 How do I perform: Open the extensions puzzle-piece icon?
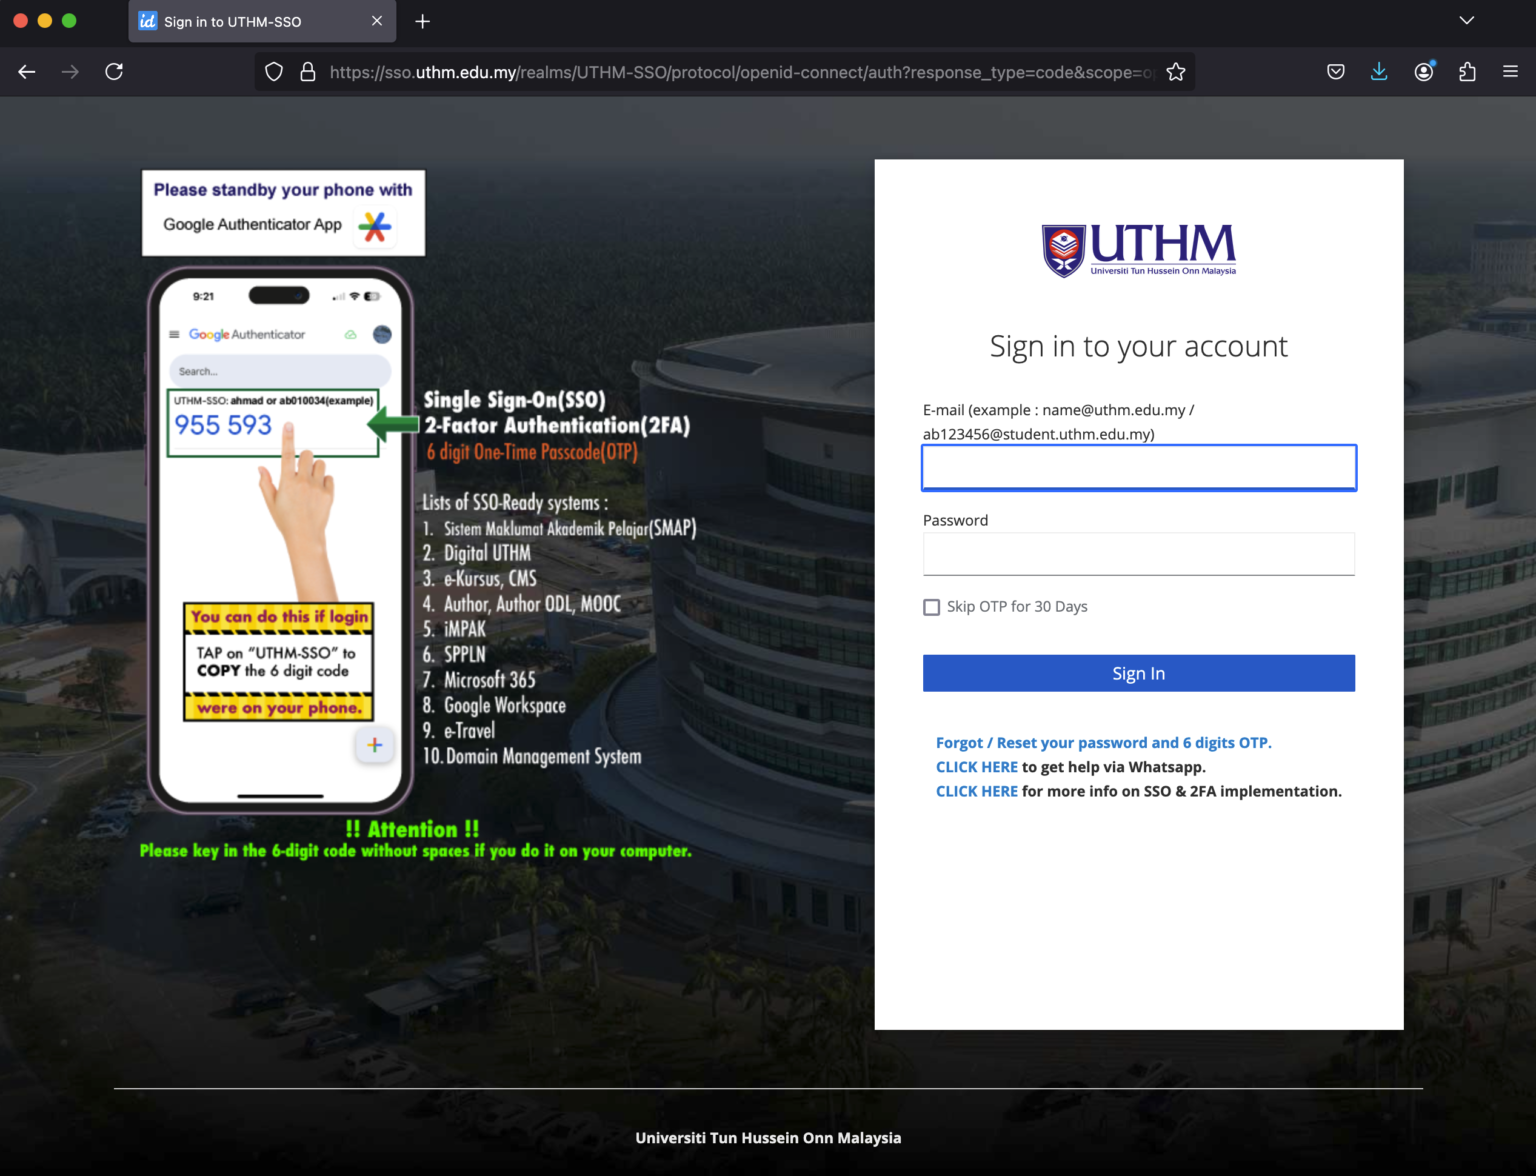1467,71
